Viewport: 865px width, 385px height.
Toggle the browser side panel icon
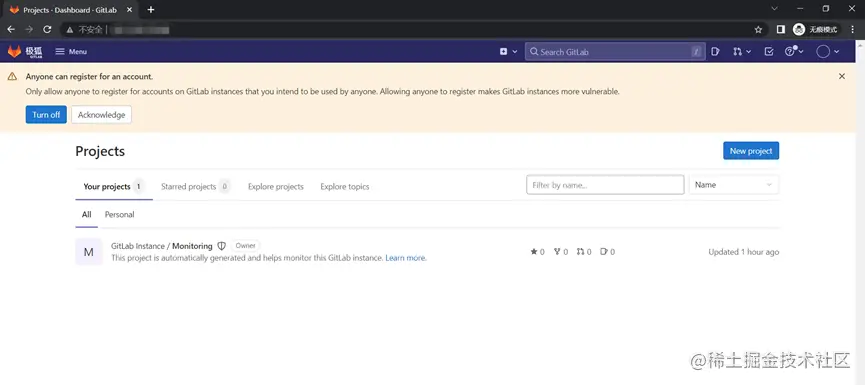tap(781, 29)
